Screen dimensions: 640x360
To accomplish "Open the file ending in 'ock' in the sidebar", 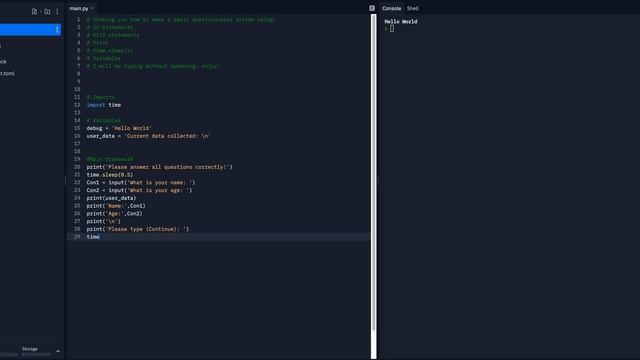I will pyautogui.click(x=3, y=62).
